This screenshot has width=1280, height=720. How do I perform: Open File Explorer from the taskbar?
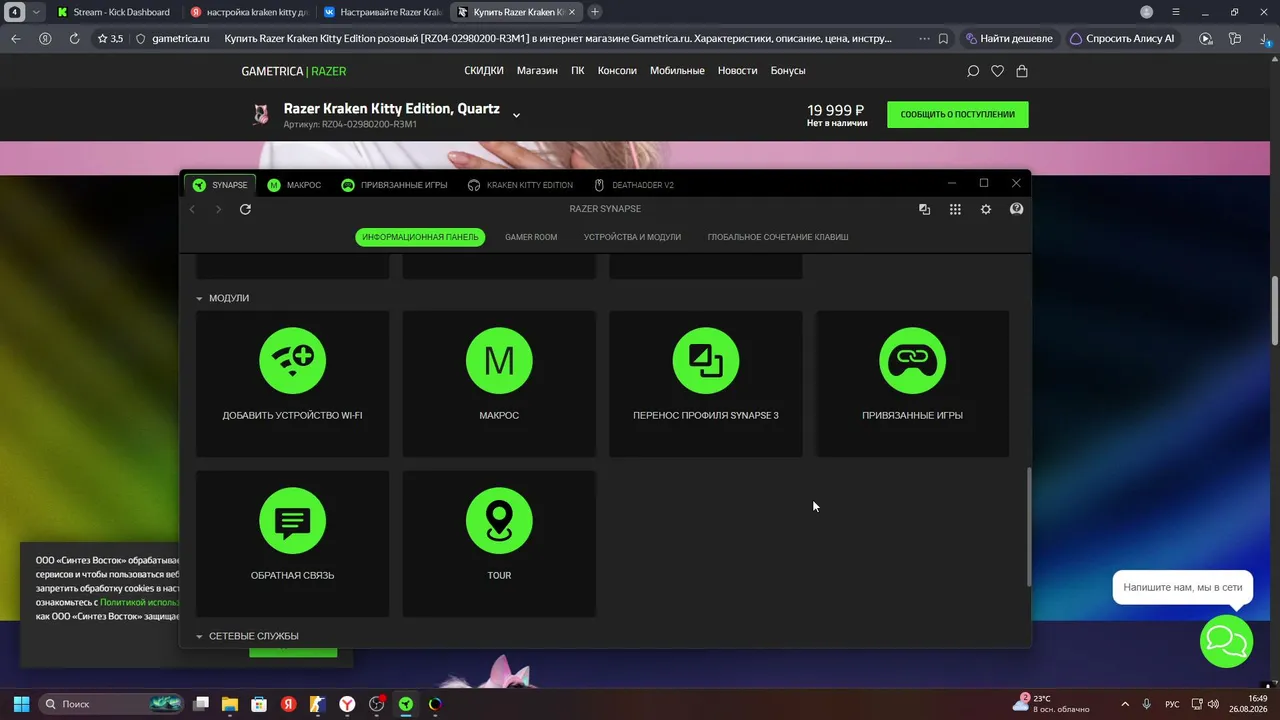[229, 704]
